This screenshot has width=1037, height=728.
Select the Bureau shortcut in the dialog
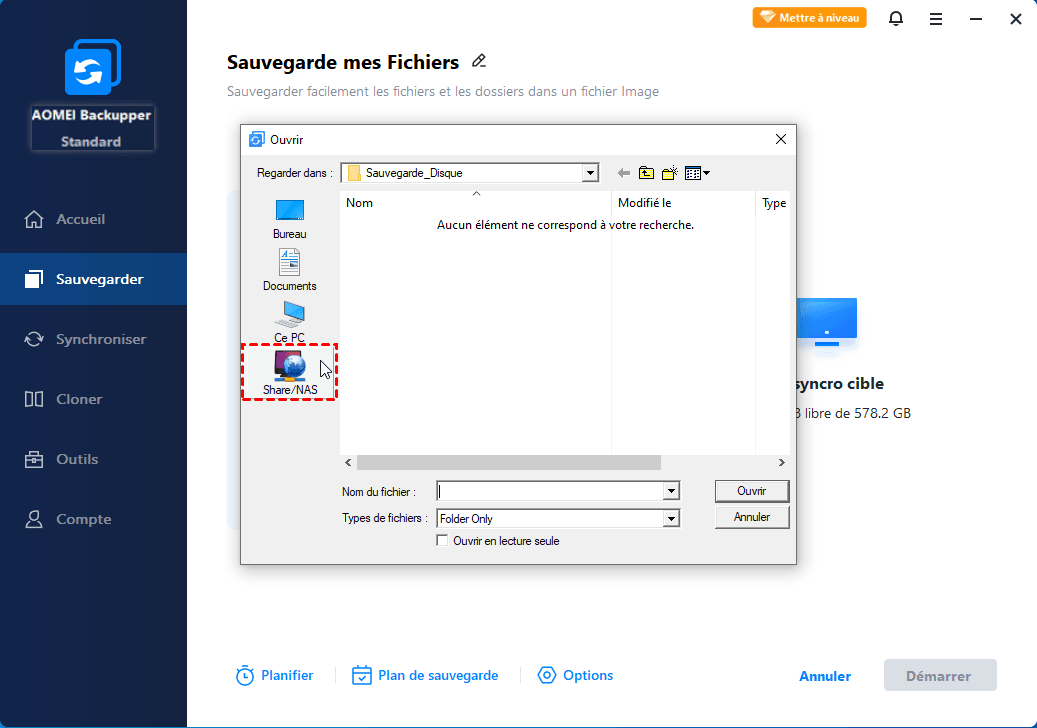coord(290,219)
